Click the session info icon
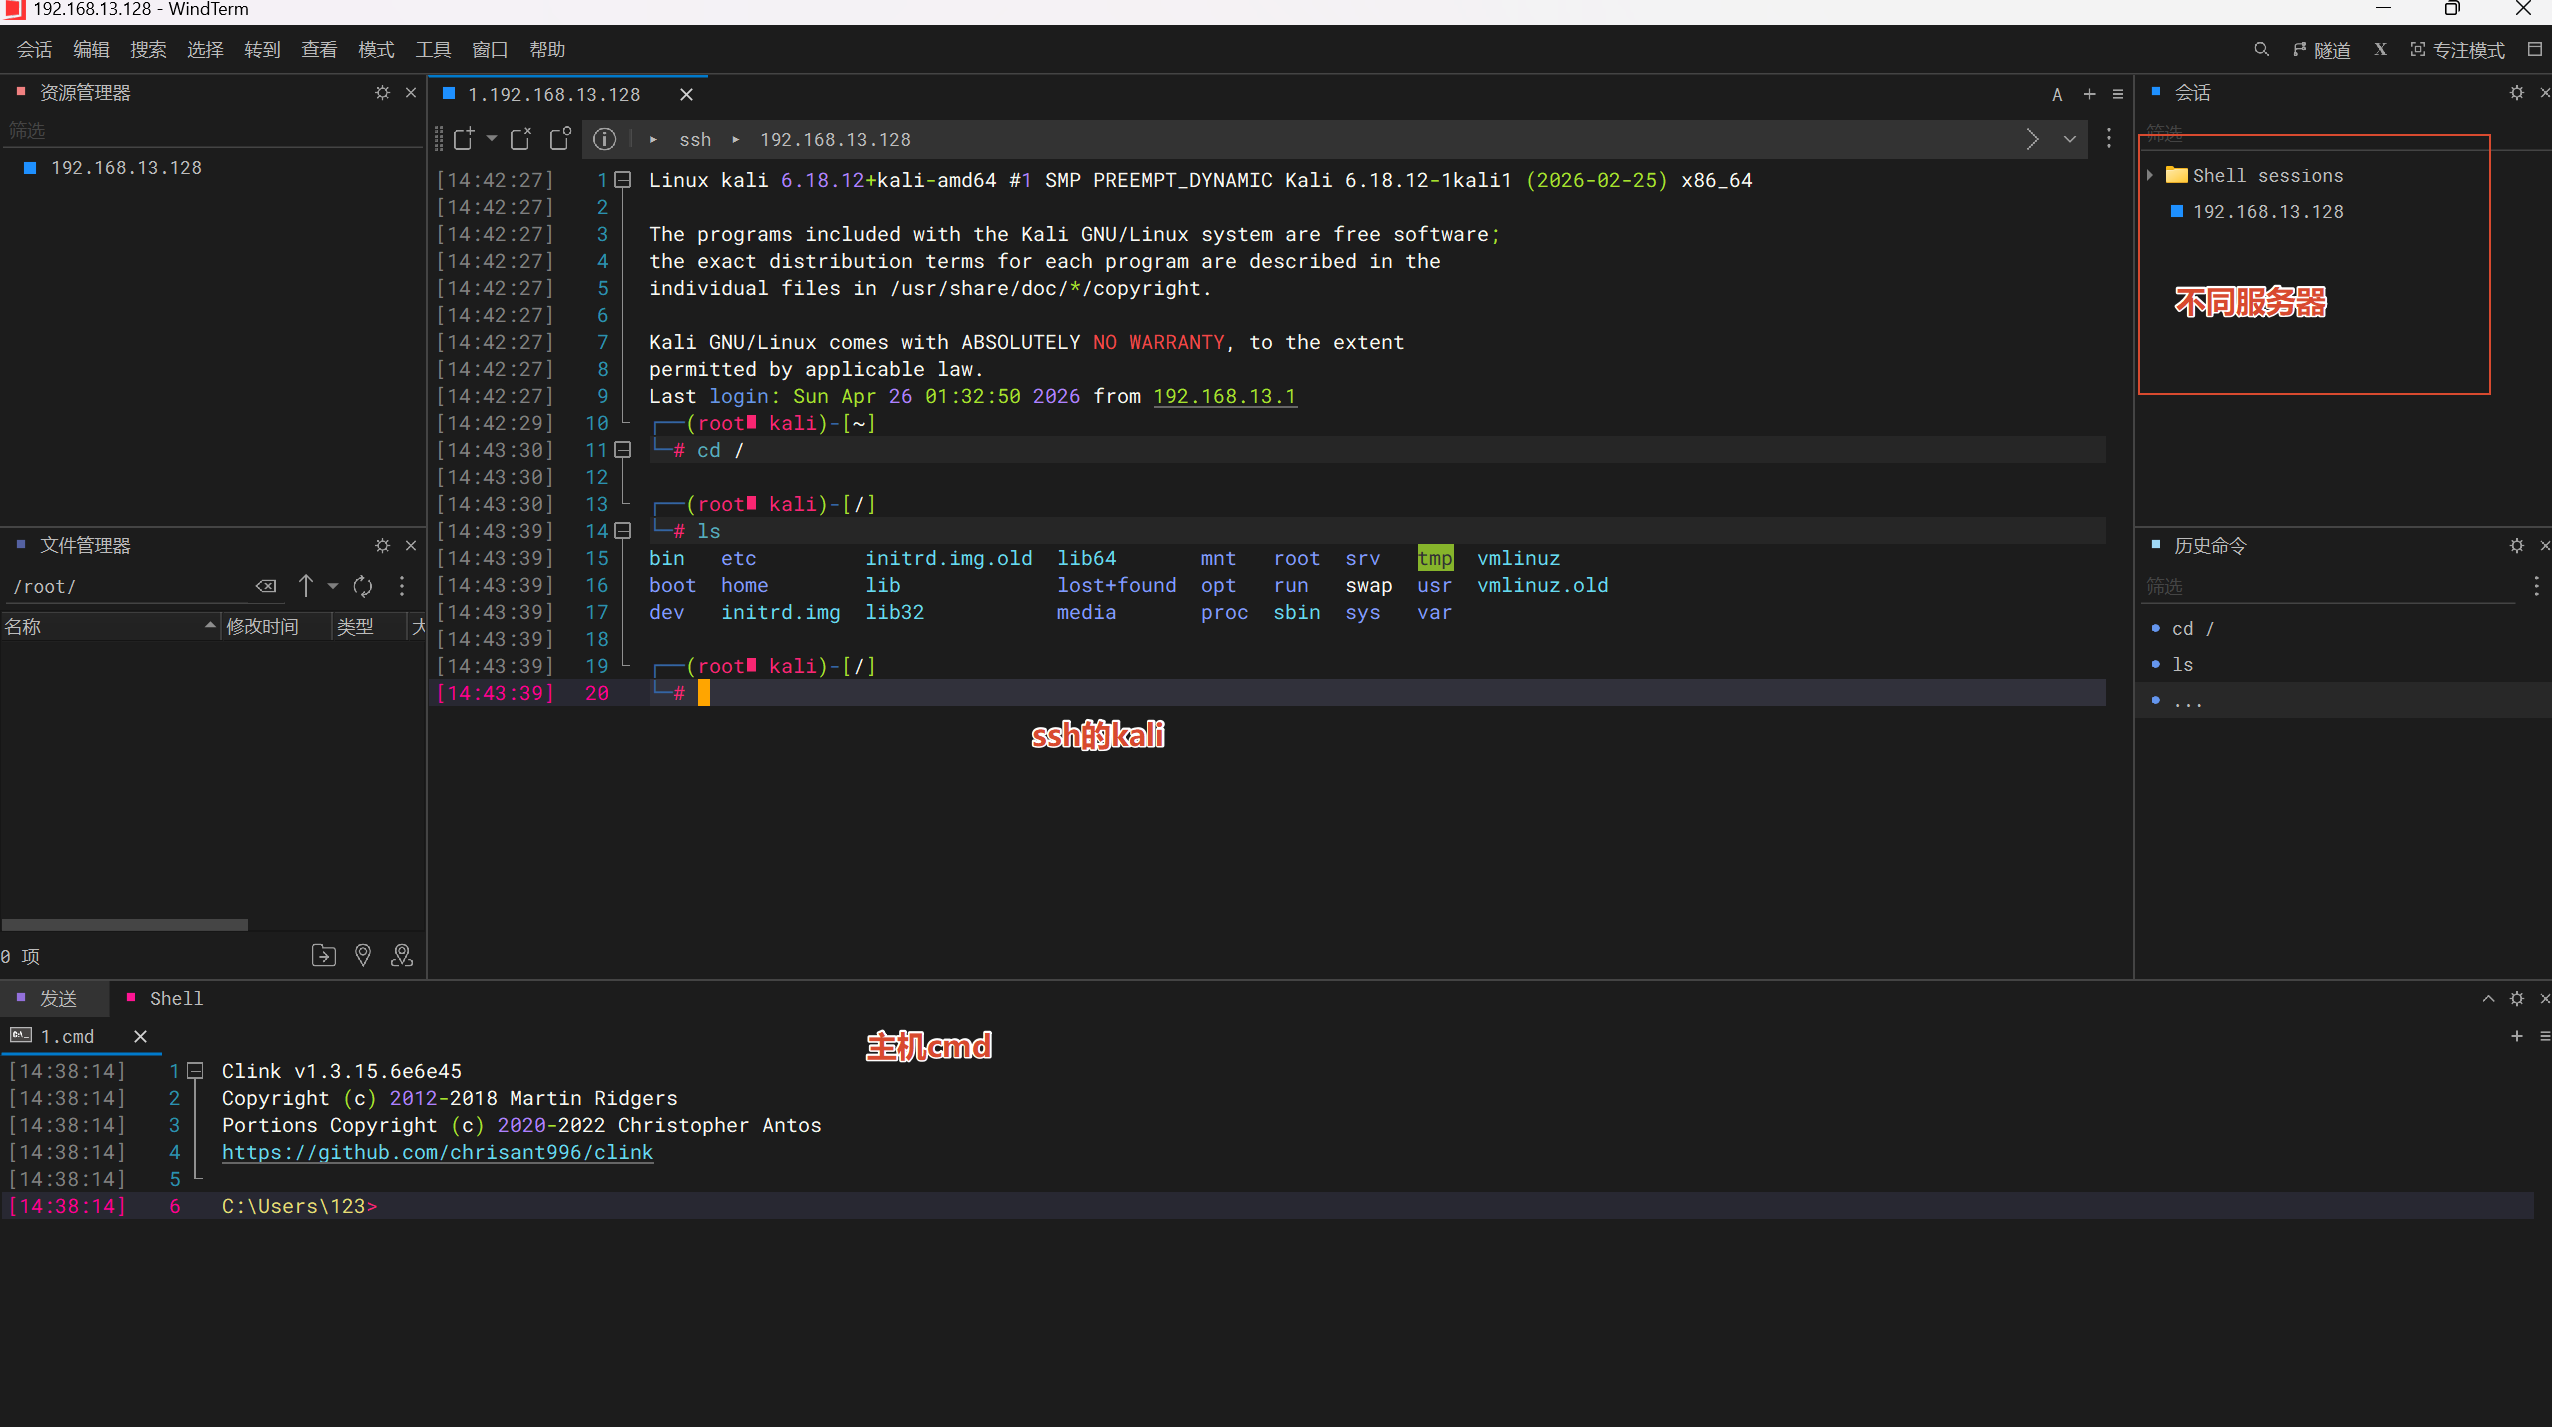The image size is (2552, 1427). pyautogui.click(x=604, y=139)
